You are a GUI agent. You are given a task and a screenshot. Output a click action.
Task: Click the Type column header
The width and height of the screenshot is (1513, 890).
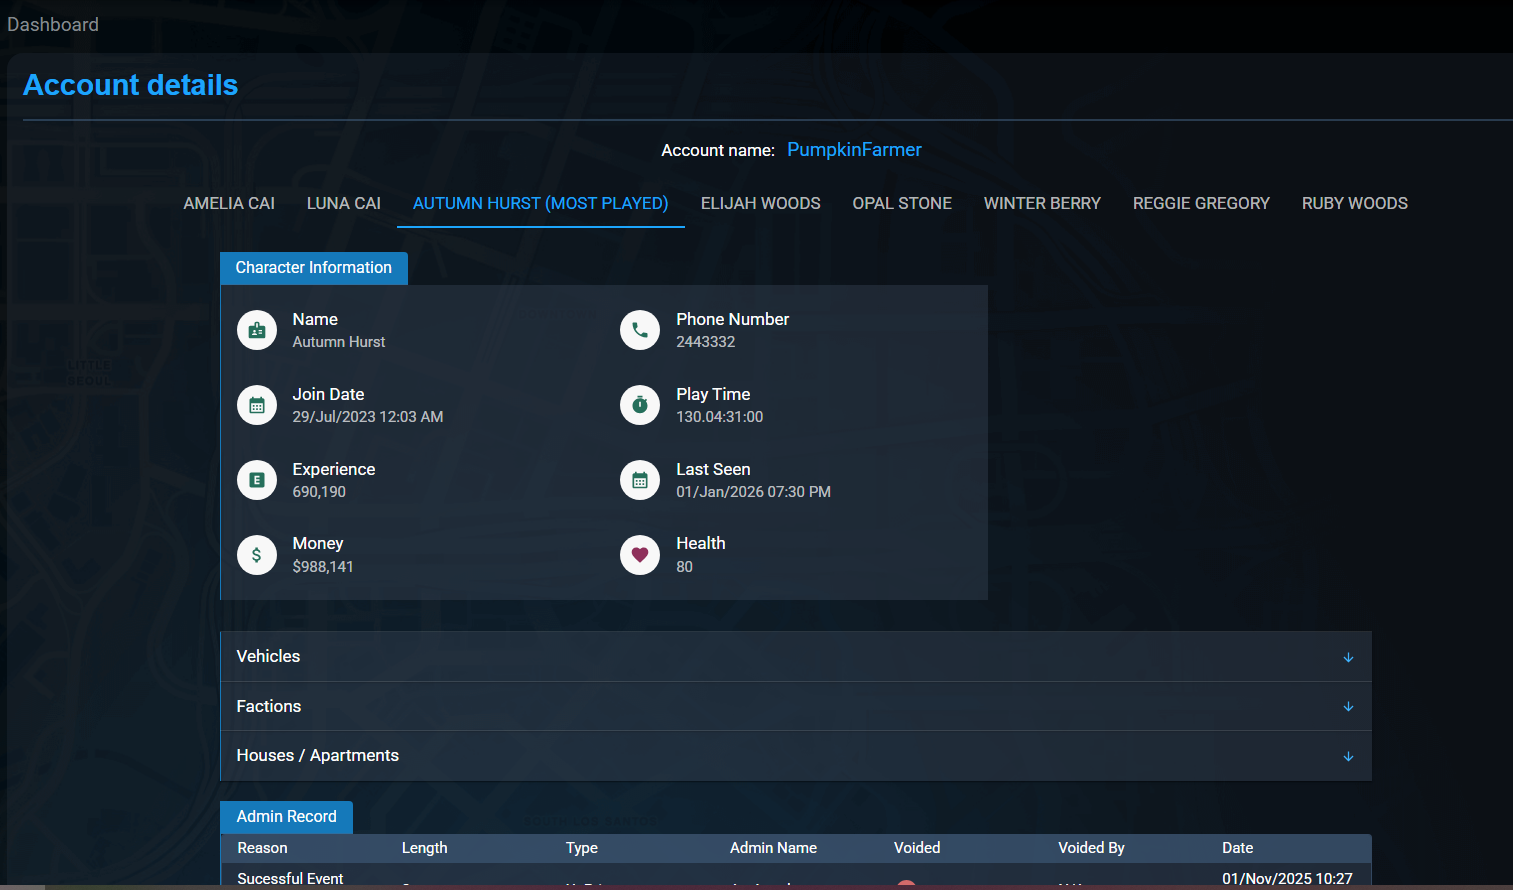582,848
